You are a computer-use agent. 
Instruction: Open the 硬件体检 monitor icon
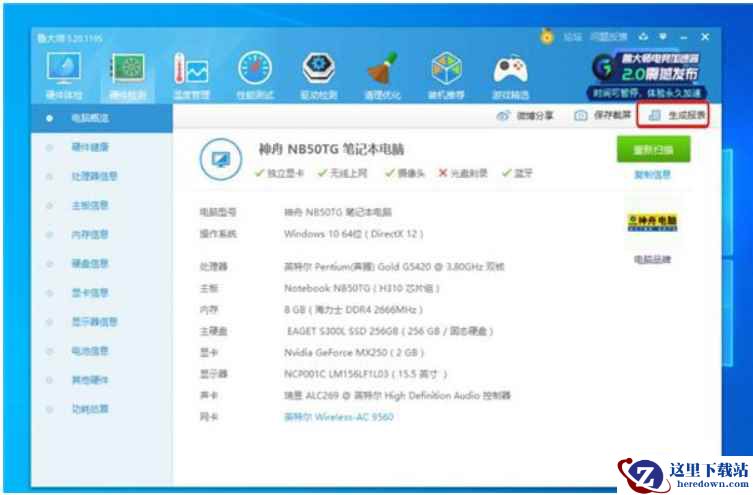pos(64,68)
